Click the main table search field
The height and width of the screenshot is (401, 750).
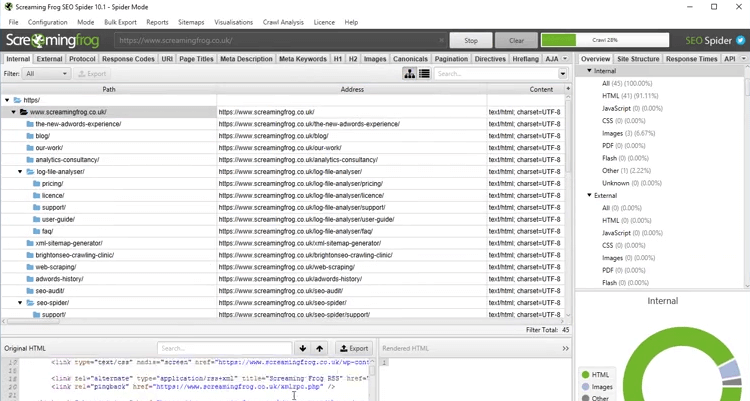(x=496, y=74)
